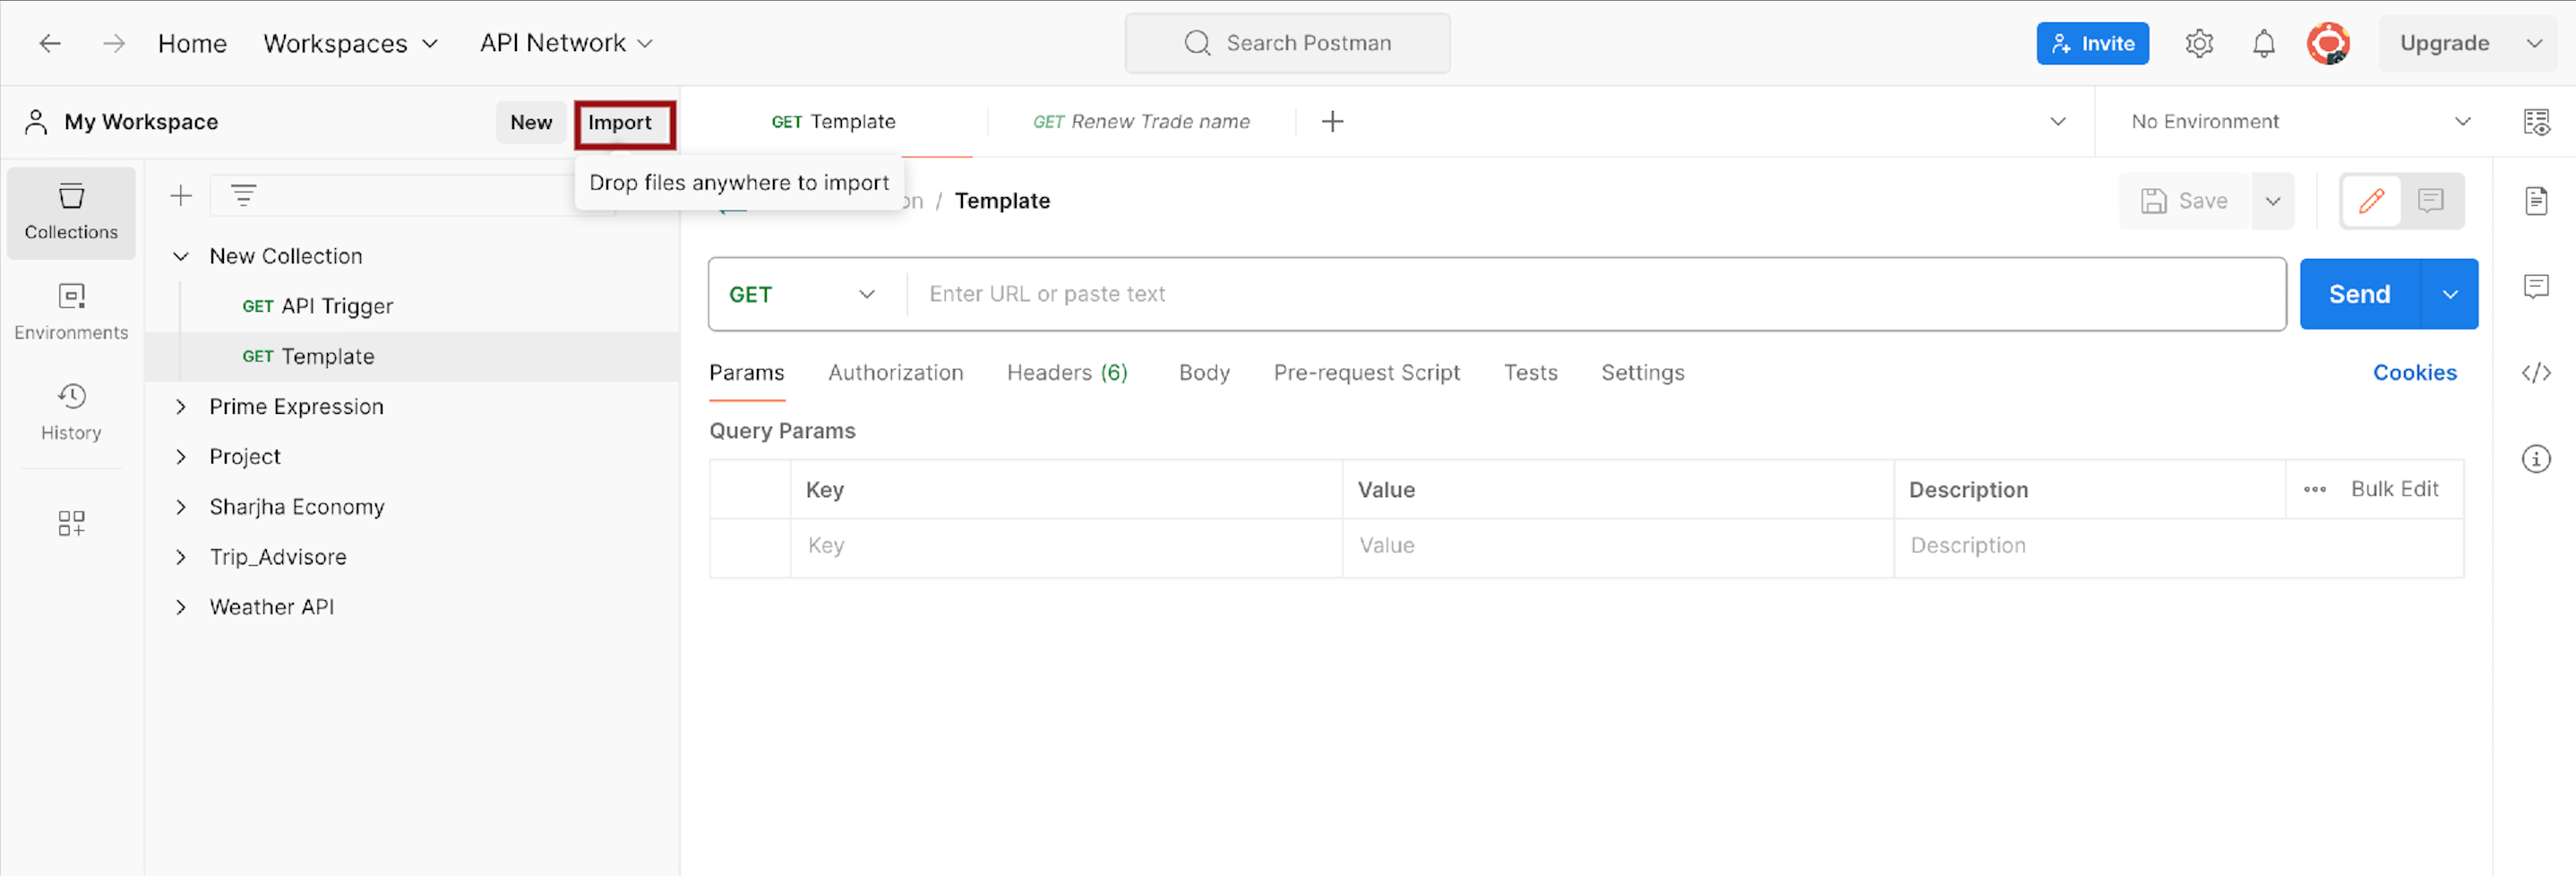Open the code snippet panel on the right
The height and width of the screenshot is (876, 2576).
(x=2538, y=372)
